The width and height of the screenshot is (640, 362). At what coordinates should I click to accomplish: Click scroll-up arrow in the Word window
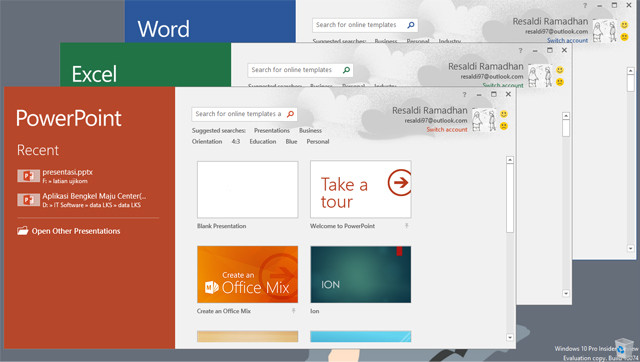point(631,71)
